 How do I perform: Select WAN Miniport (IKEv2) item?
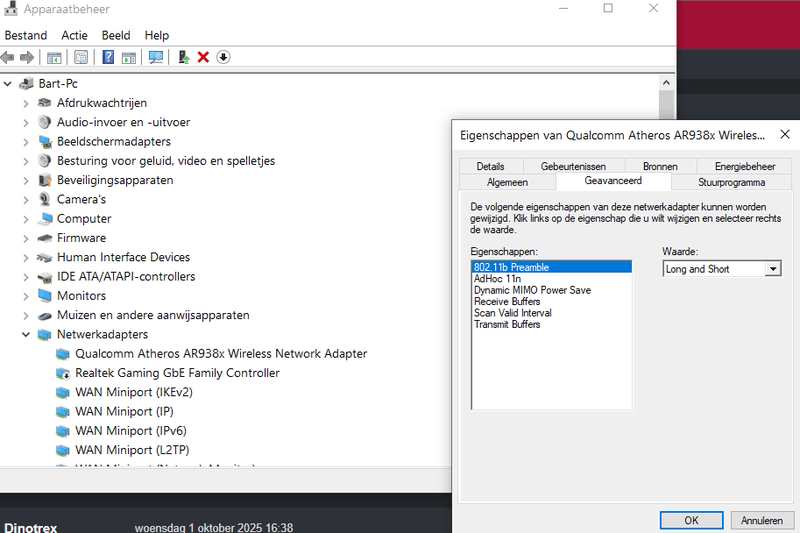(134, 392)
